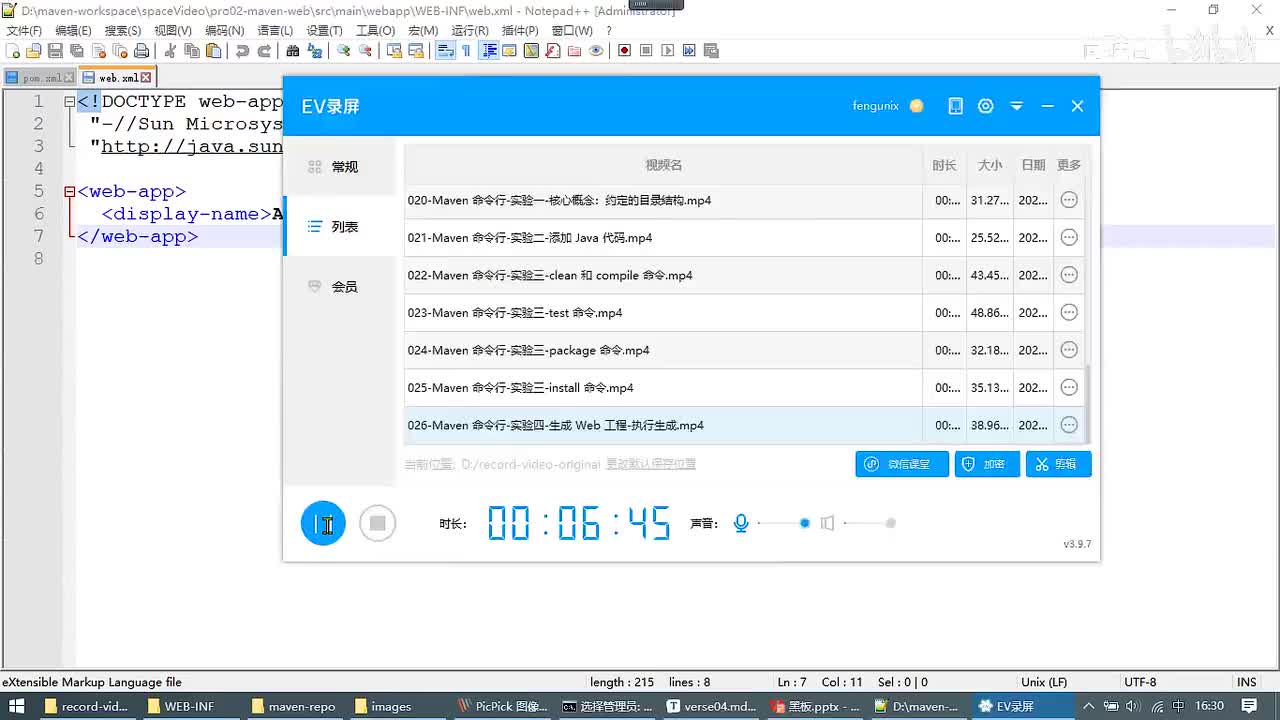Screen dimensions: 1280x720
Task: Open more options for 023-Maven video
Action: 1069,313
